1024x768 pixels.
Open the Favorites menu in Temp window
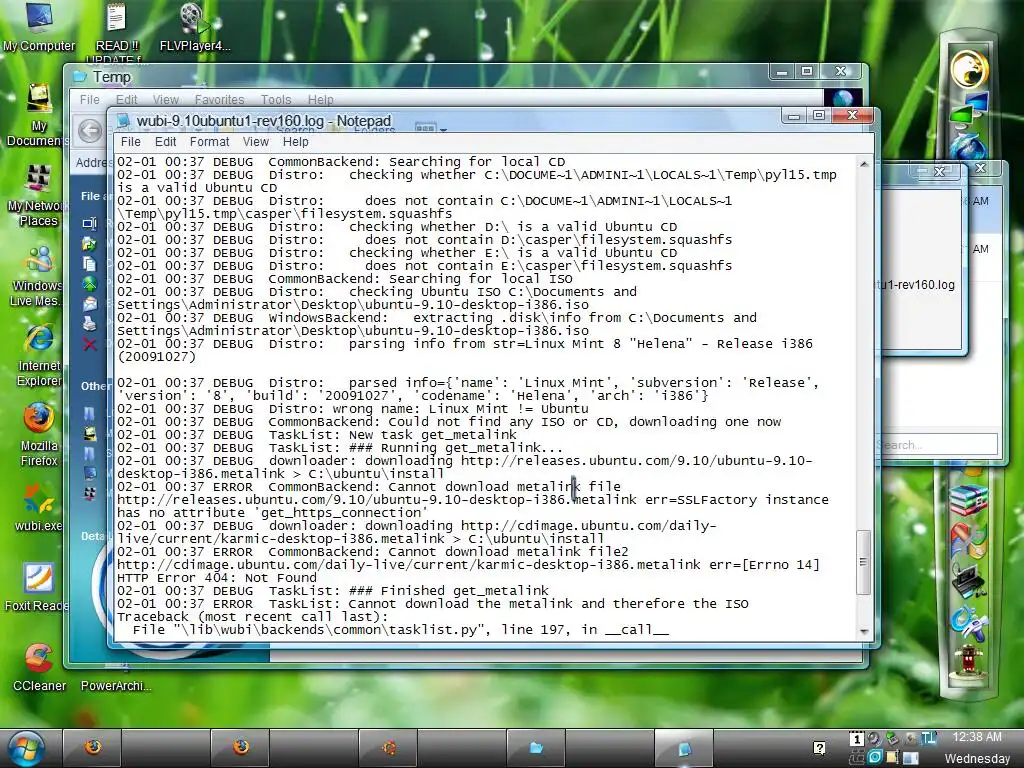point(219,99)
